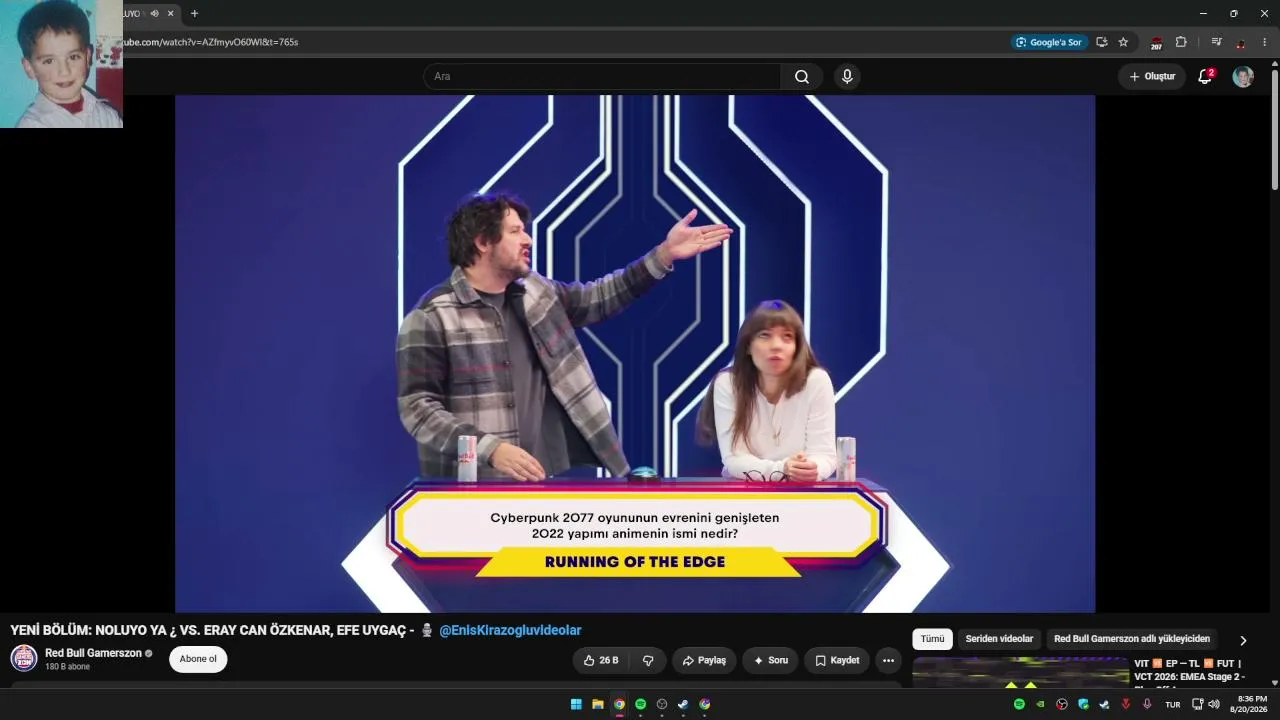The image size is (1280, 720).
Task: Click the Ara search field
Action: tap(602, 77)
